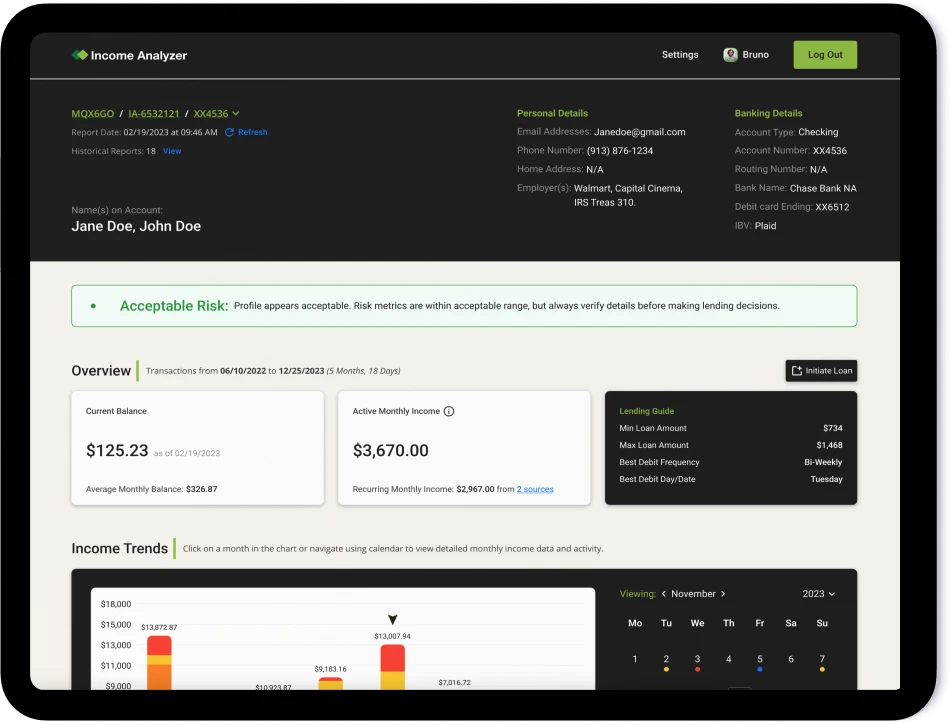Viewport: 952px width, 724px height.
Task: Click the green Acceptable Risk indicator dot
Action: (95, 305)
